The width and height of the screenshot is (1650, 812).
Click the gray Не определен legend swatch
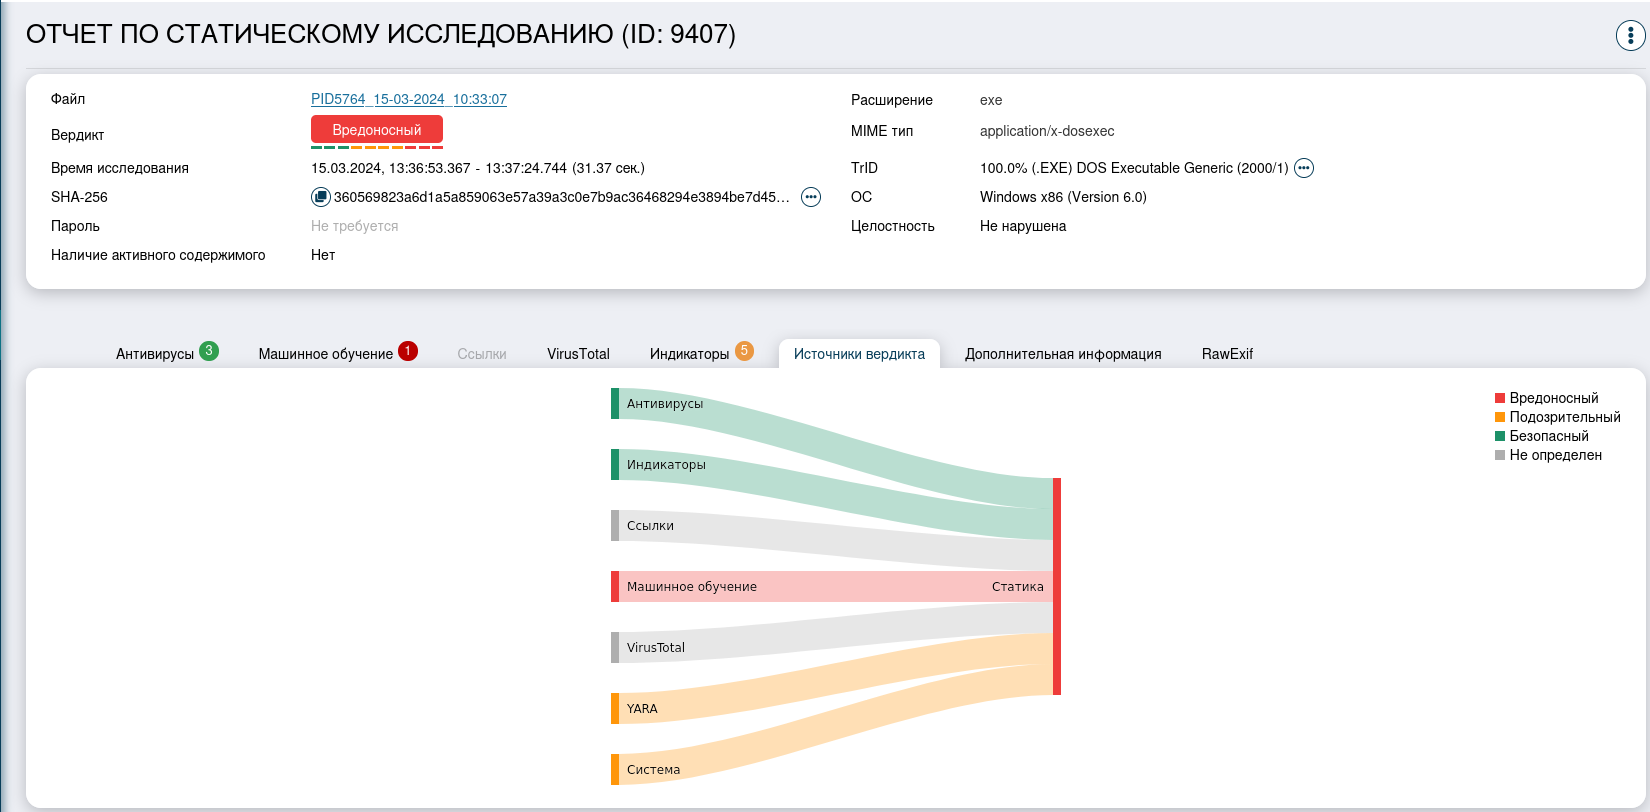pos(1500,455)
